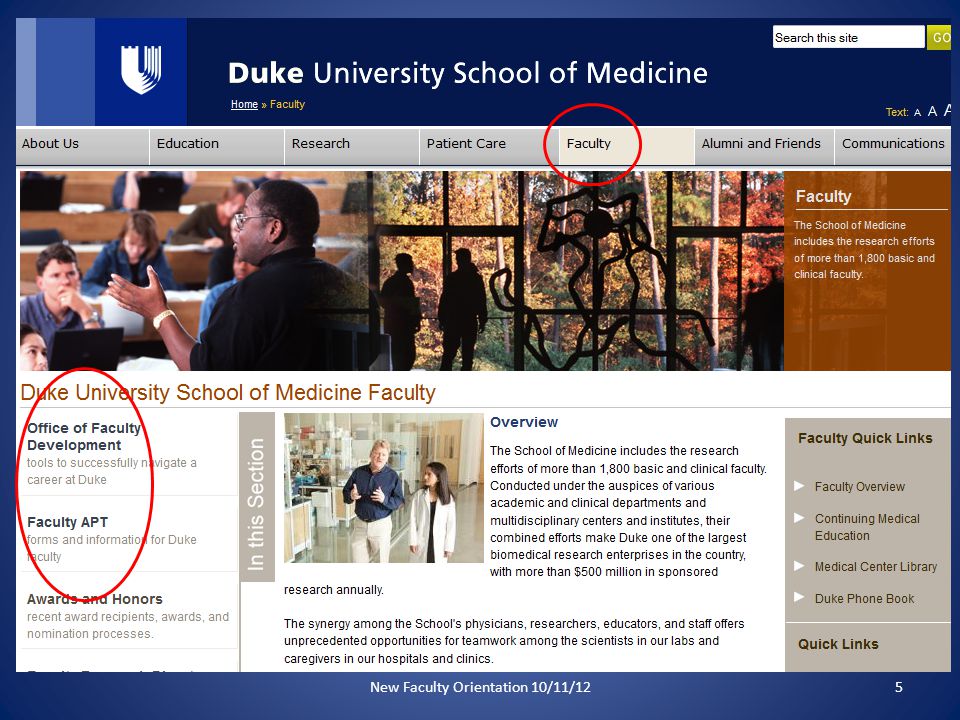Click the Home breadcrumb link
Viewport: 960px width, 720px height.
point(244,105)
